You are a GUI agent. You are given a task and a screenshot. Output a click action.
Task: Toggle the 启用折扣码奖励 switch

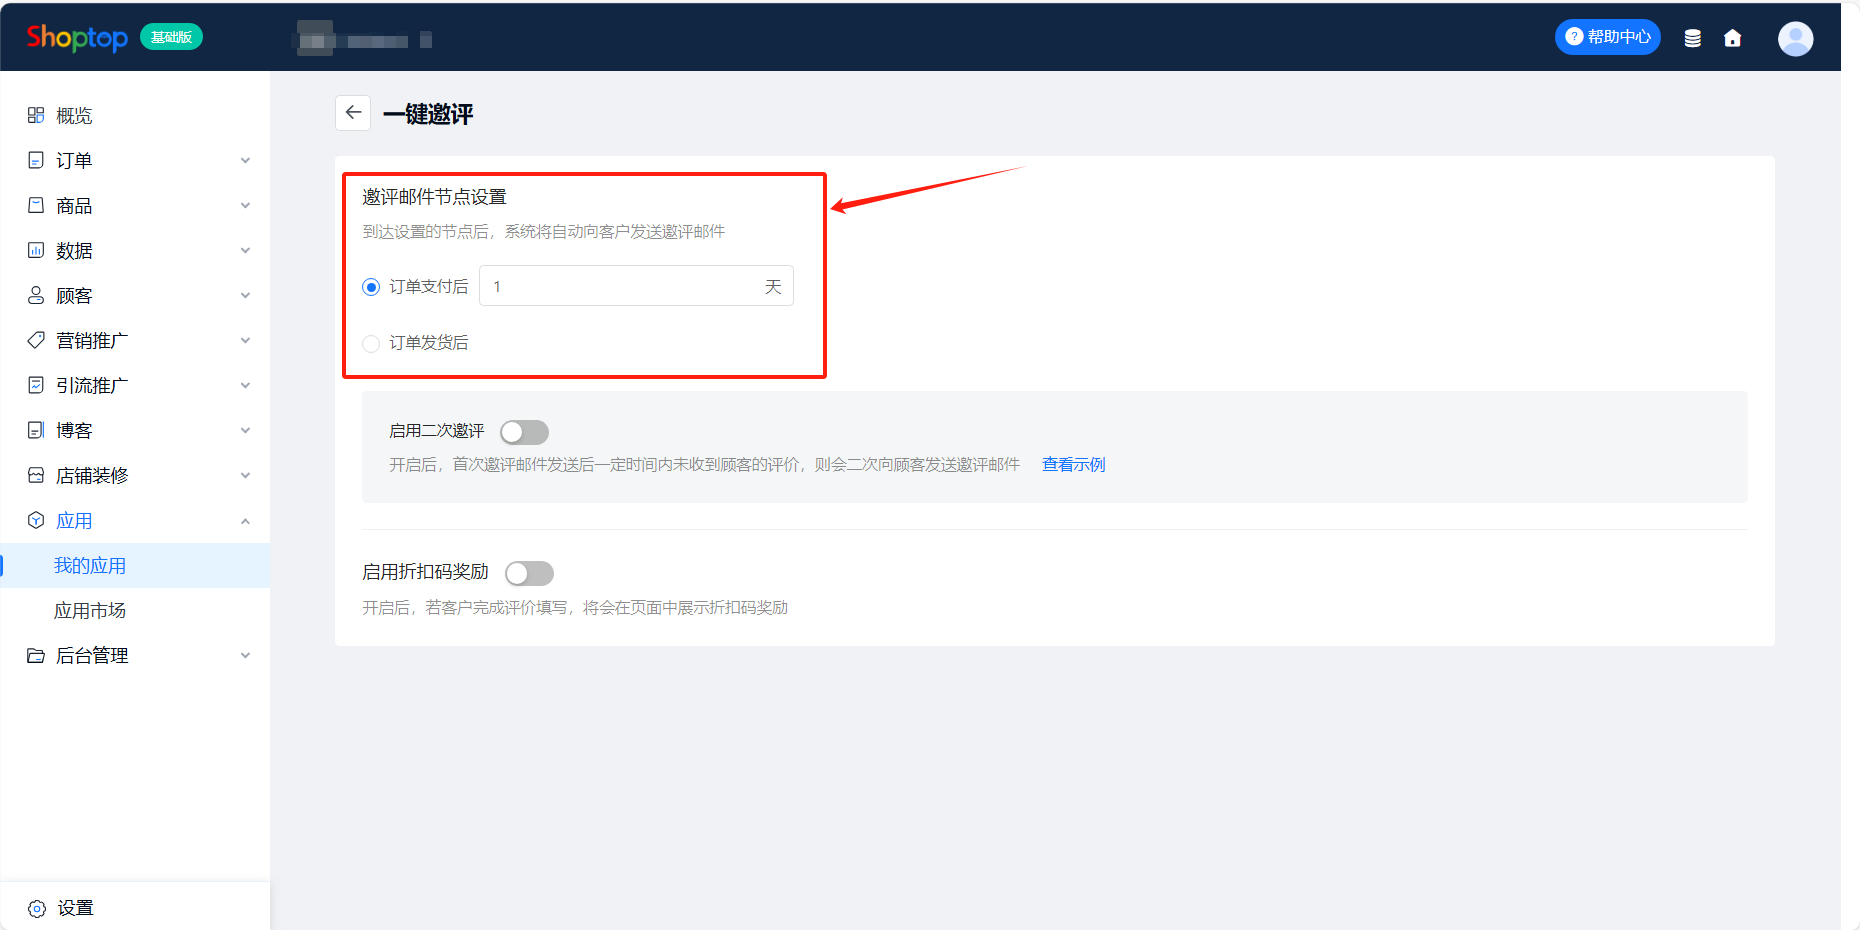[x=530, y=573]
